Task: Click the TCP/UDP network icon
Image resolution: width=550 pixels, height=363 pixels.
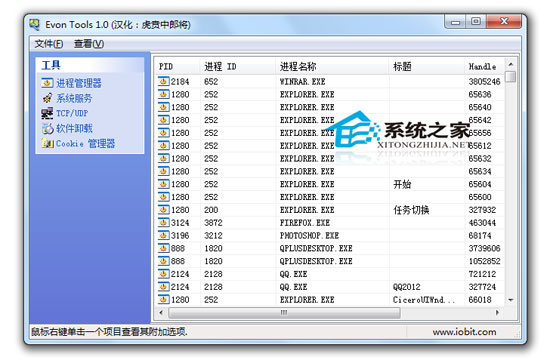Action: pos(47,113)
